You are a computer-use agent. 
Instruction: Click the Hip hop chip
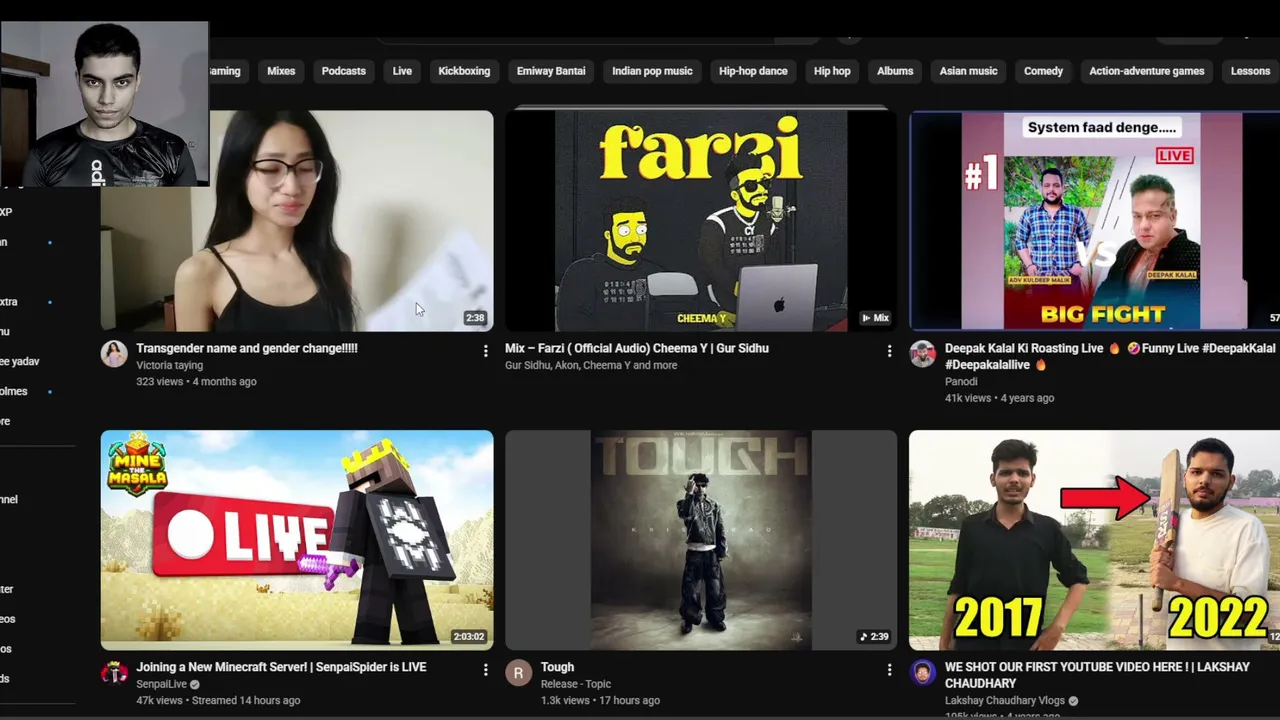[832, 71]
